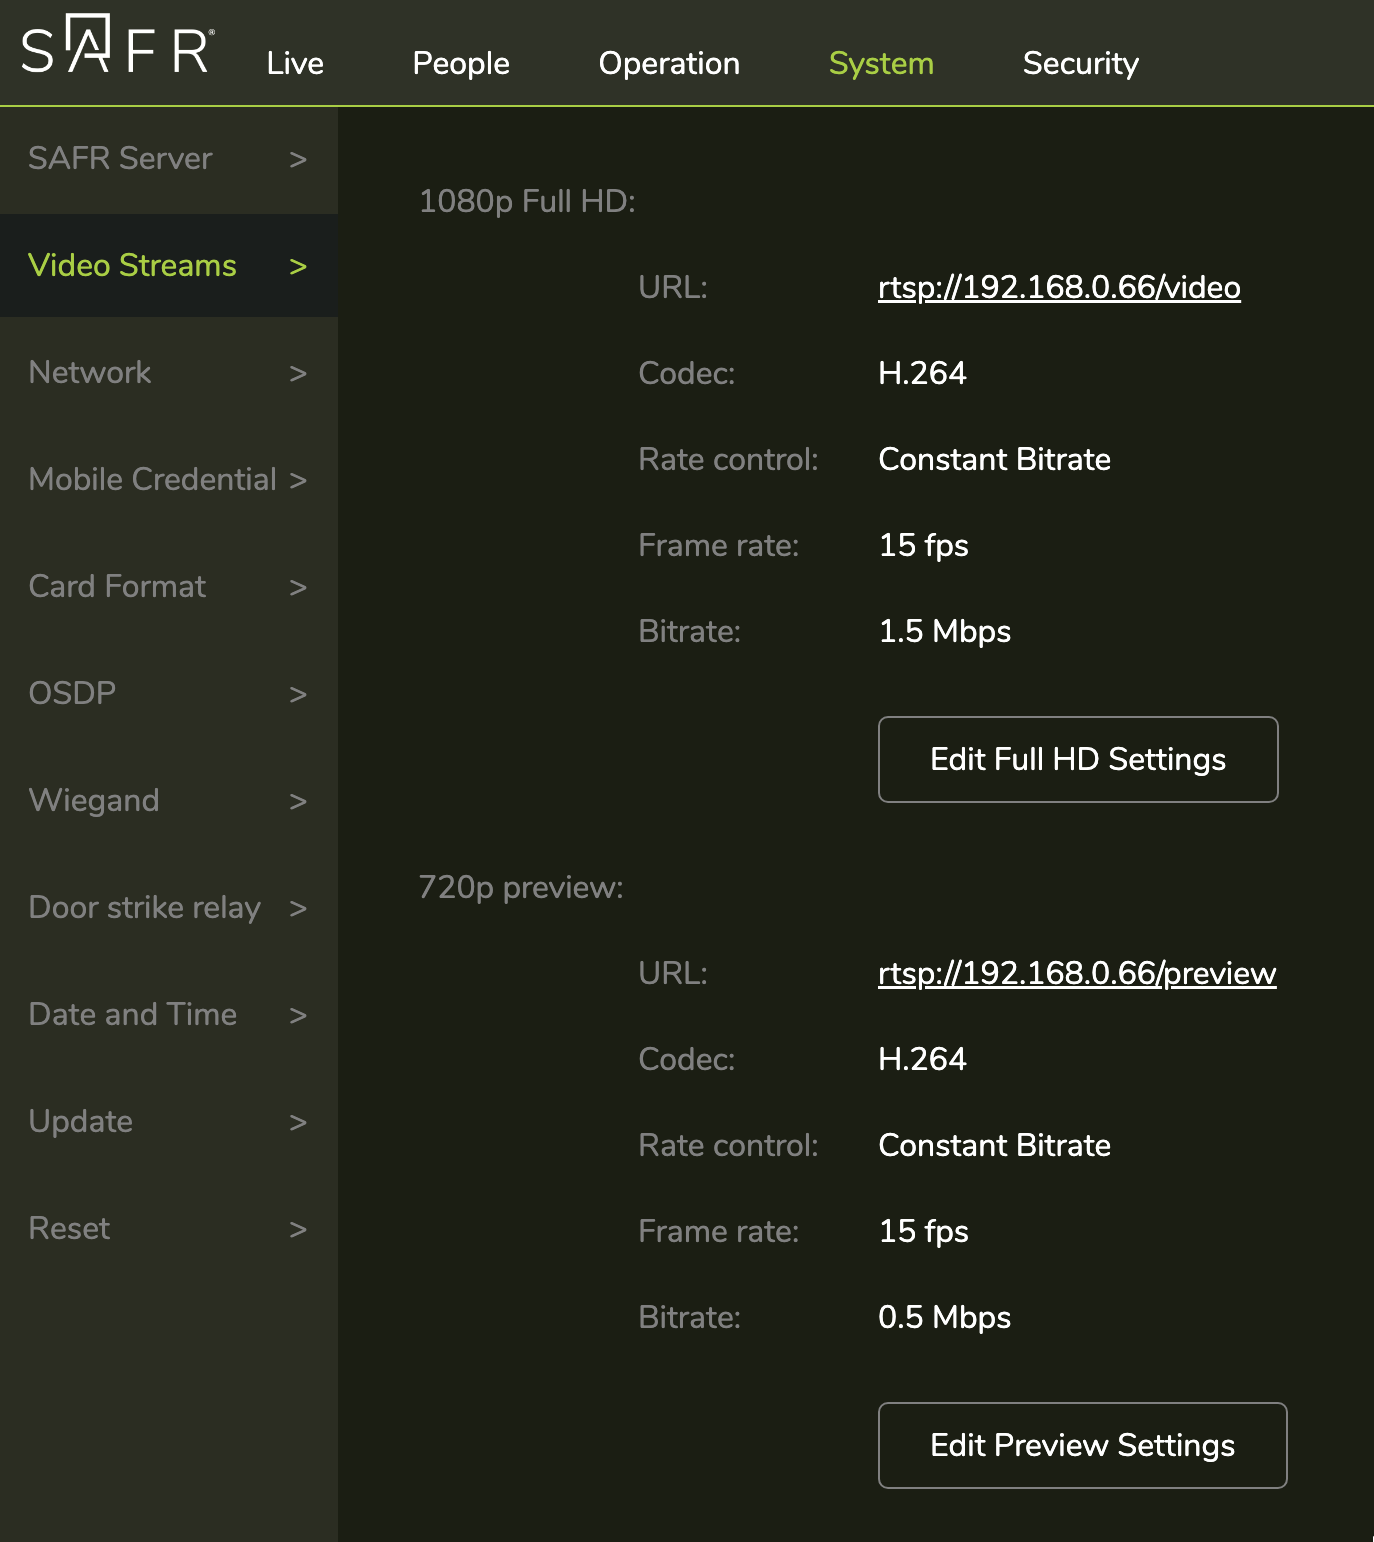Open the Card Format section
This screenshot has width=1374, height=1542.
pyautogui.click(x=118, y=586)
